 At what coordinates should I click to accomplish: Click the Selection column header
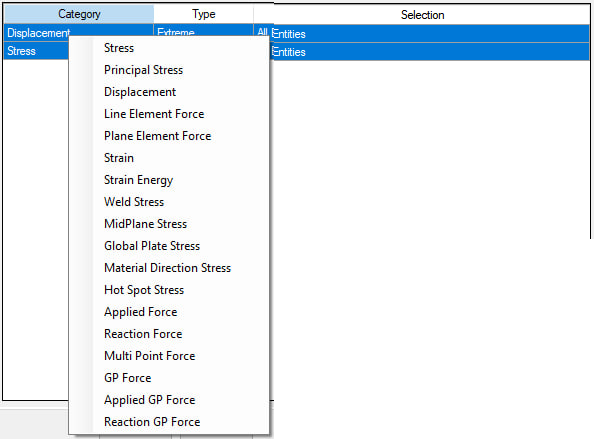click(422, 15)
